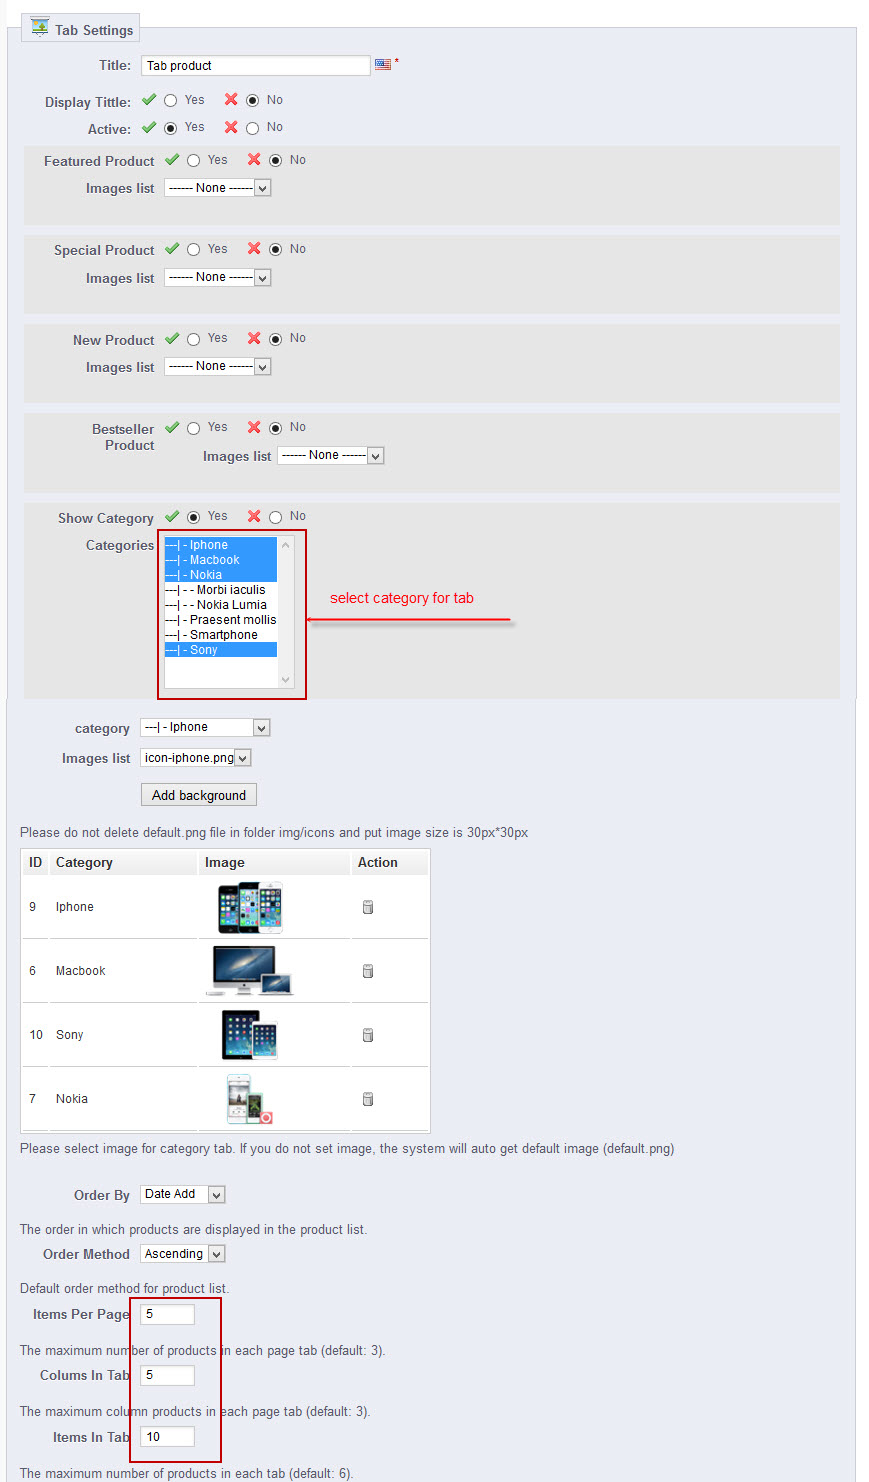Open the category dropdown showing Iphone

pos(205,728)
